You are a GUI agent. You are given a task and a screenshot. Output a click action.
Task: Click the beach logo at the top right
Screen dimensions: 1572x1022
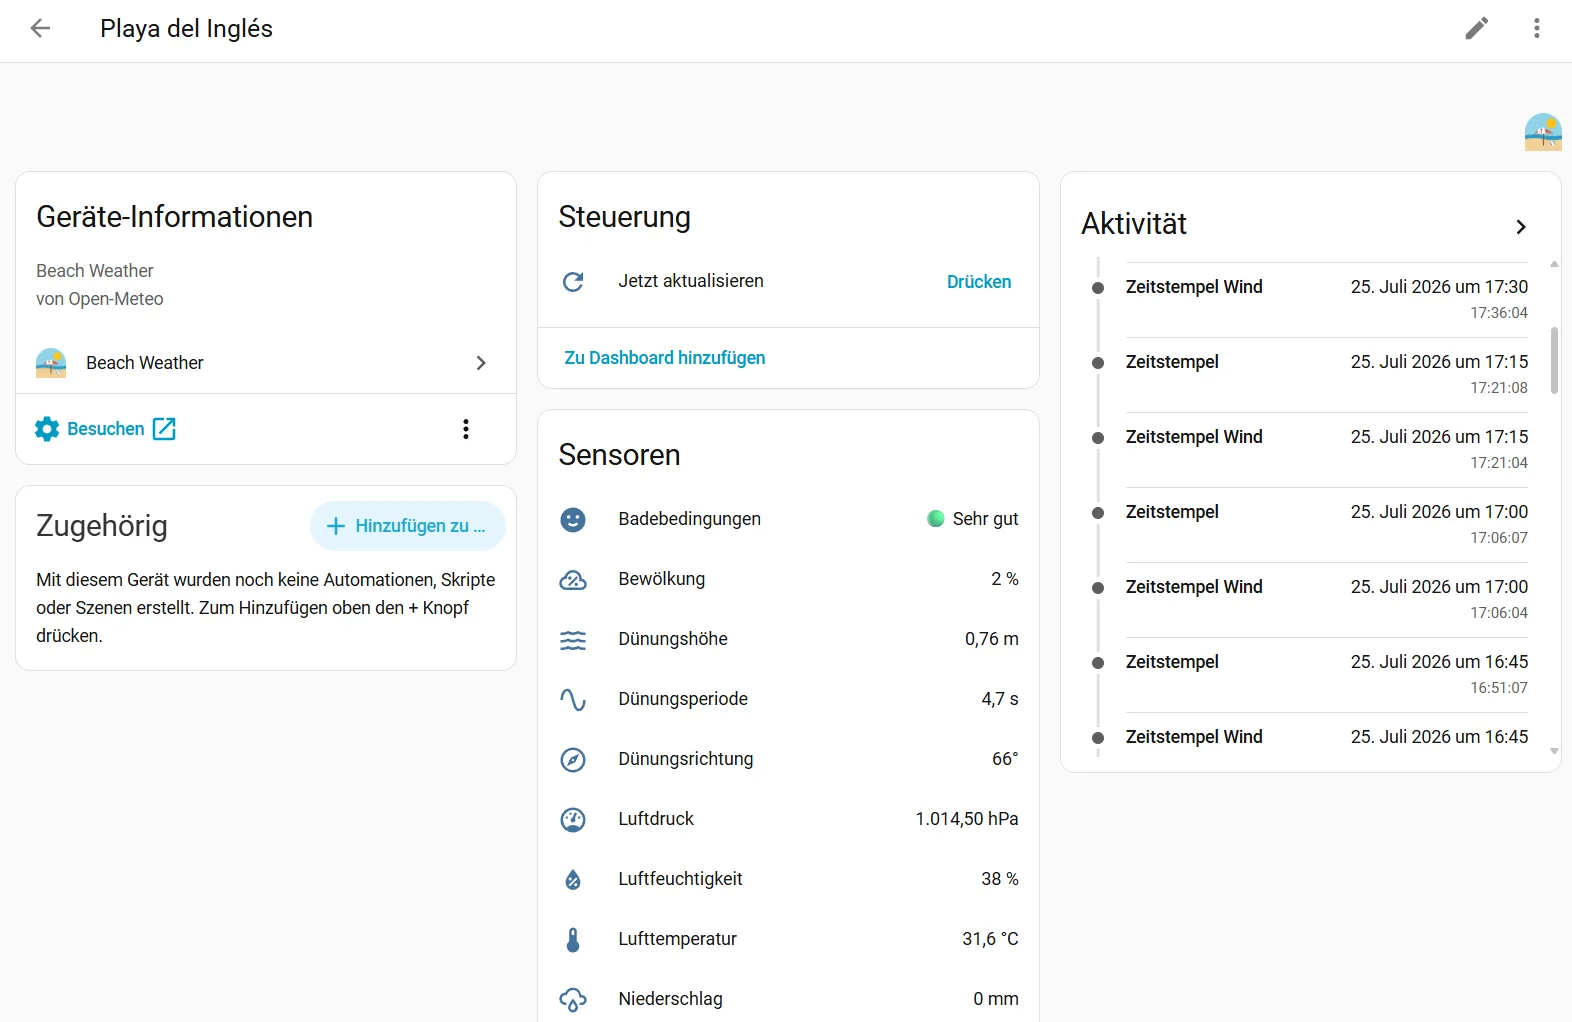(1543, 132)
